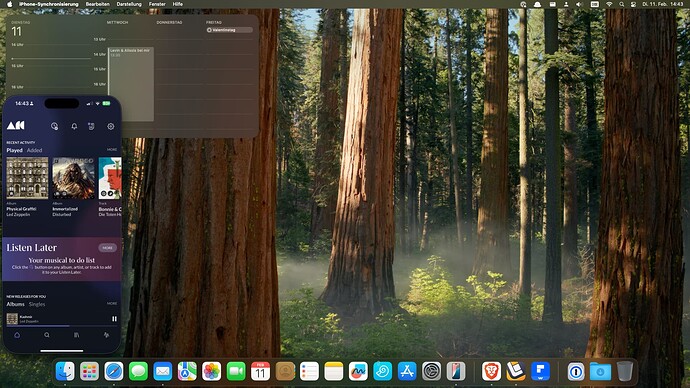Open Photos from the Dock
The width and height of the screenshot is (690, 388).
tap(212, 372)
